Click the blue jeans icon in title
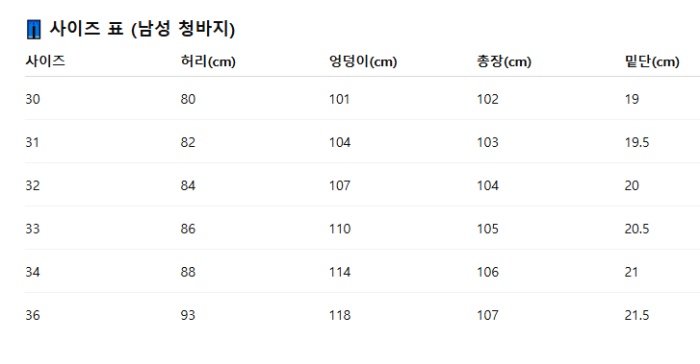The image size is (700, 364). (34, 29)
